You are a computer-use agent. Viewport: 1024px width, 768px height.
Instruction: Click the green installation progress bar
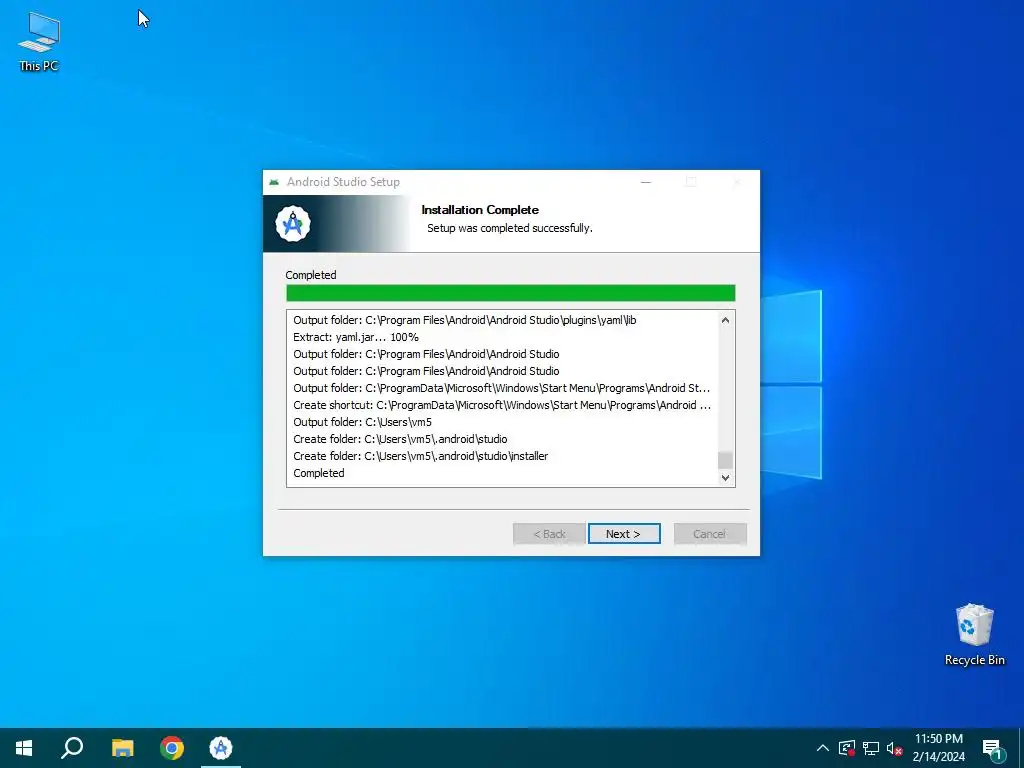click(x=511, y=293)
